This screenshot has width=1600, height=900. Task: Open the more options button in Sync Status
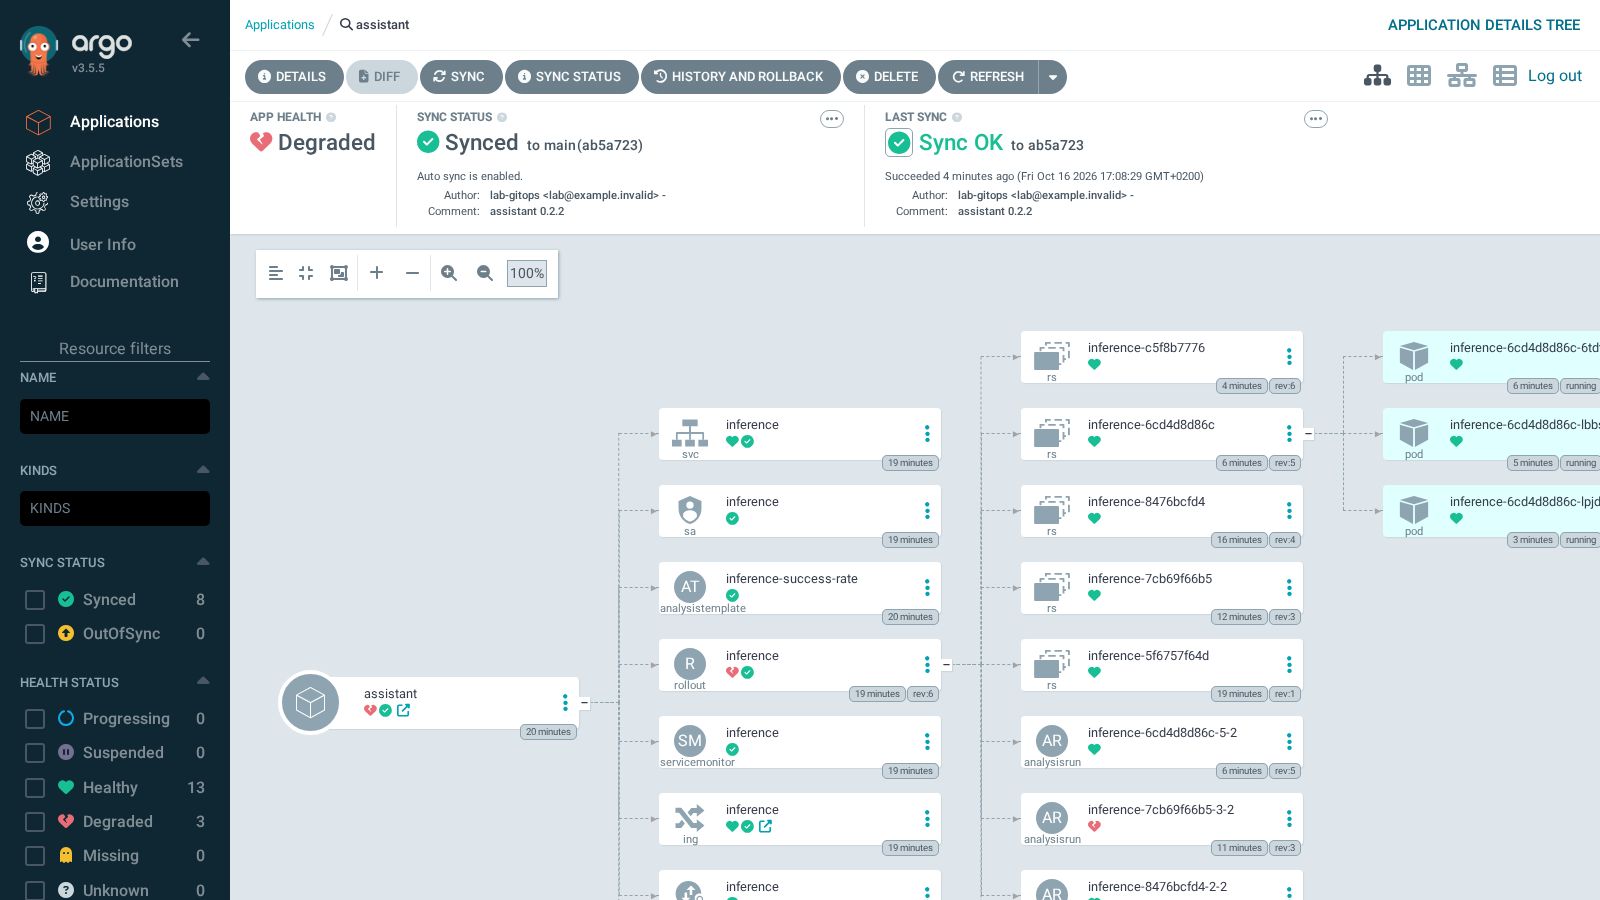point(831,119)
